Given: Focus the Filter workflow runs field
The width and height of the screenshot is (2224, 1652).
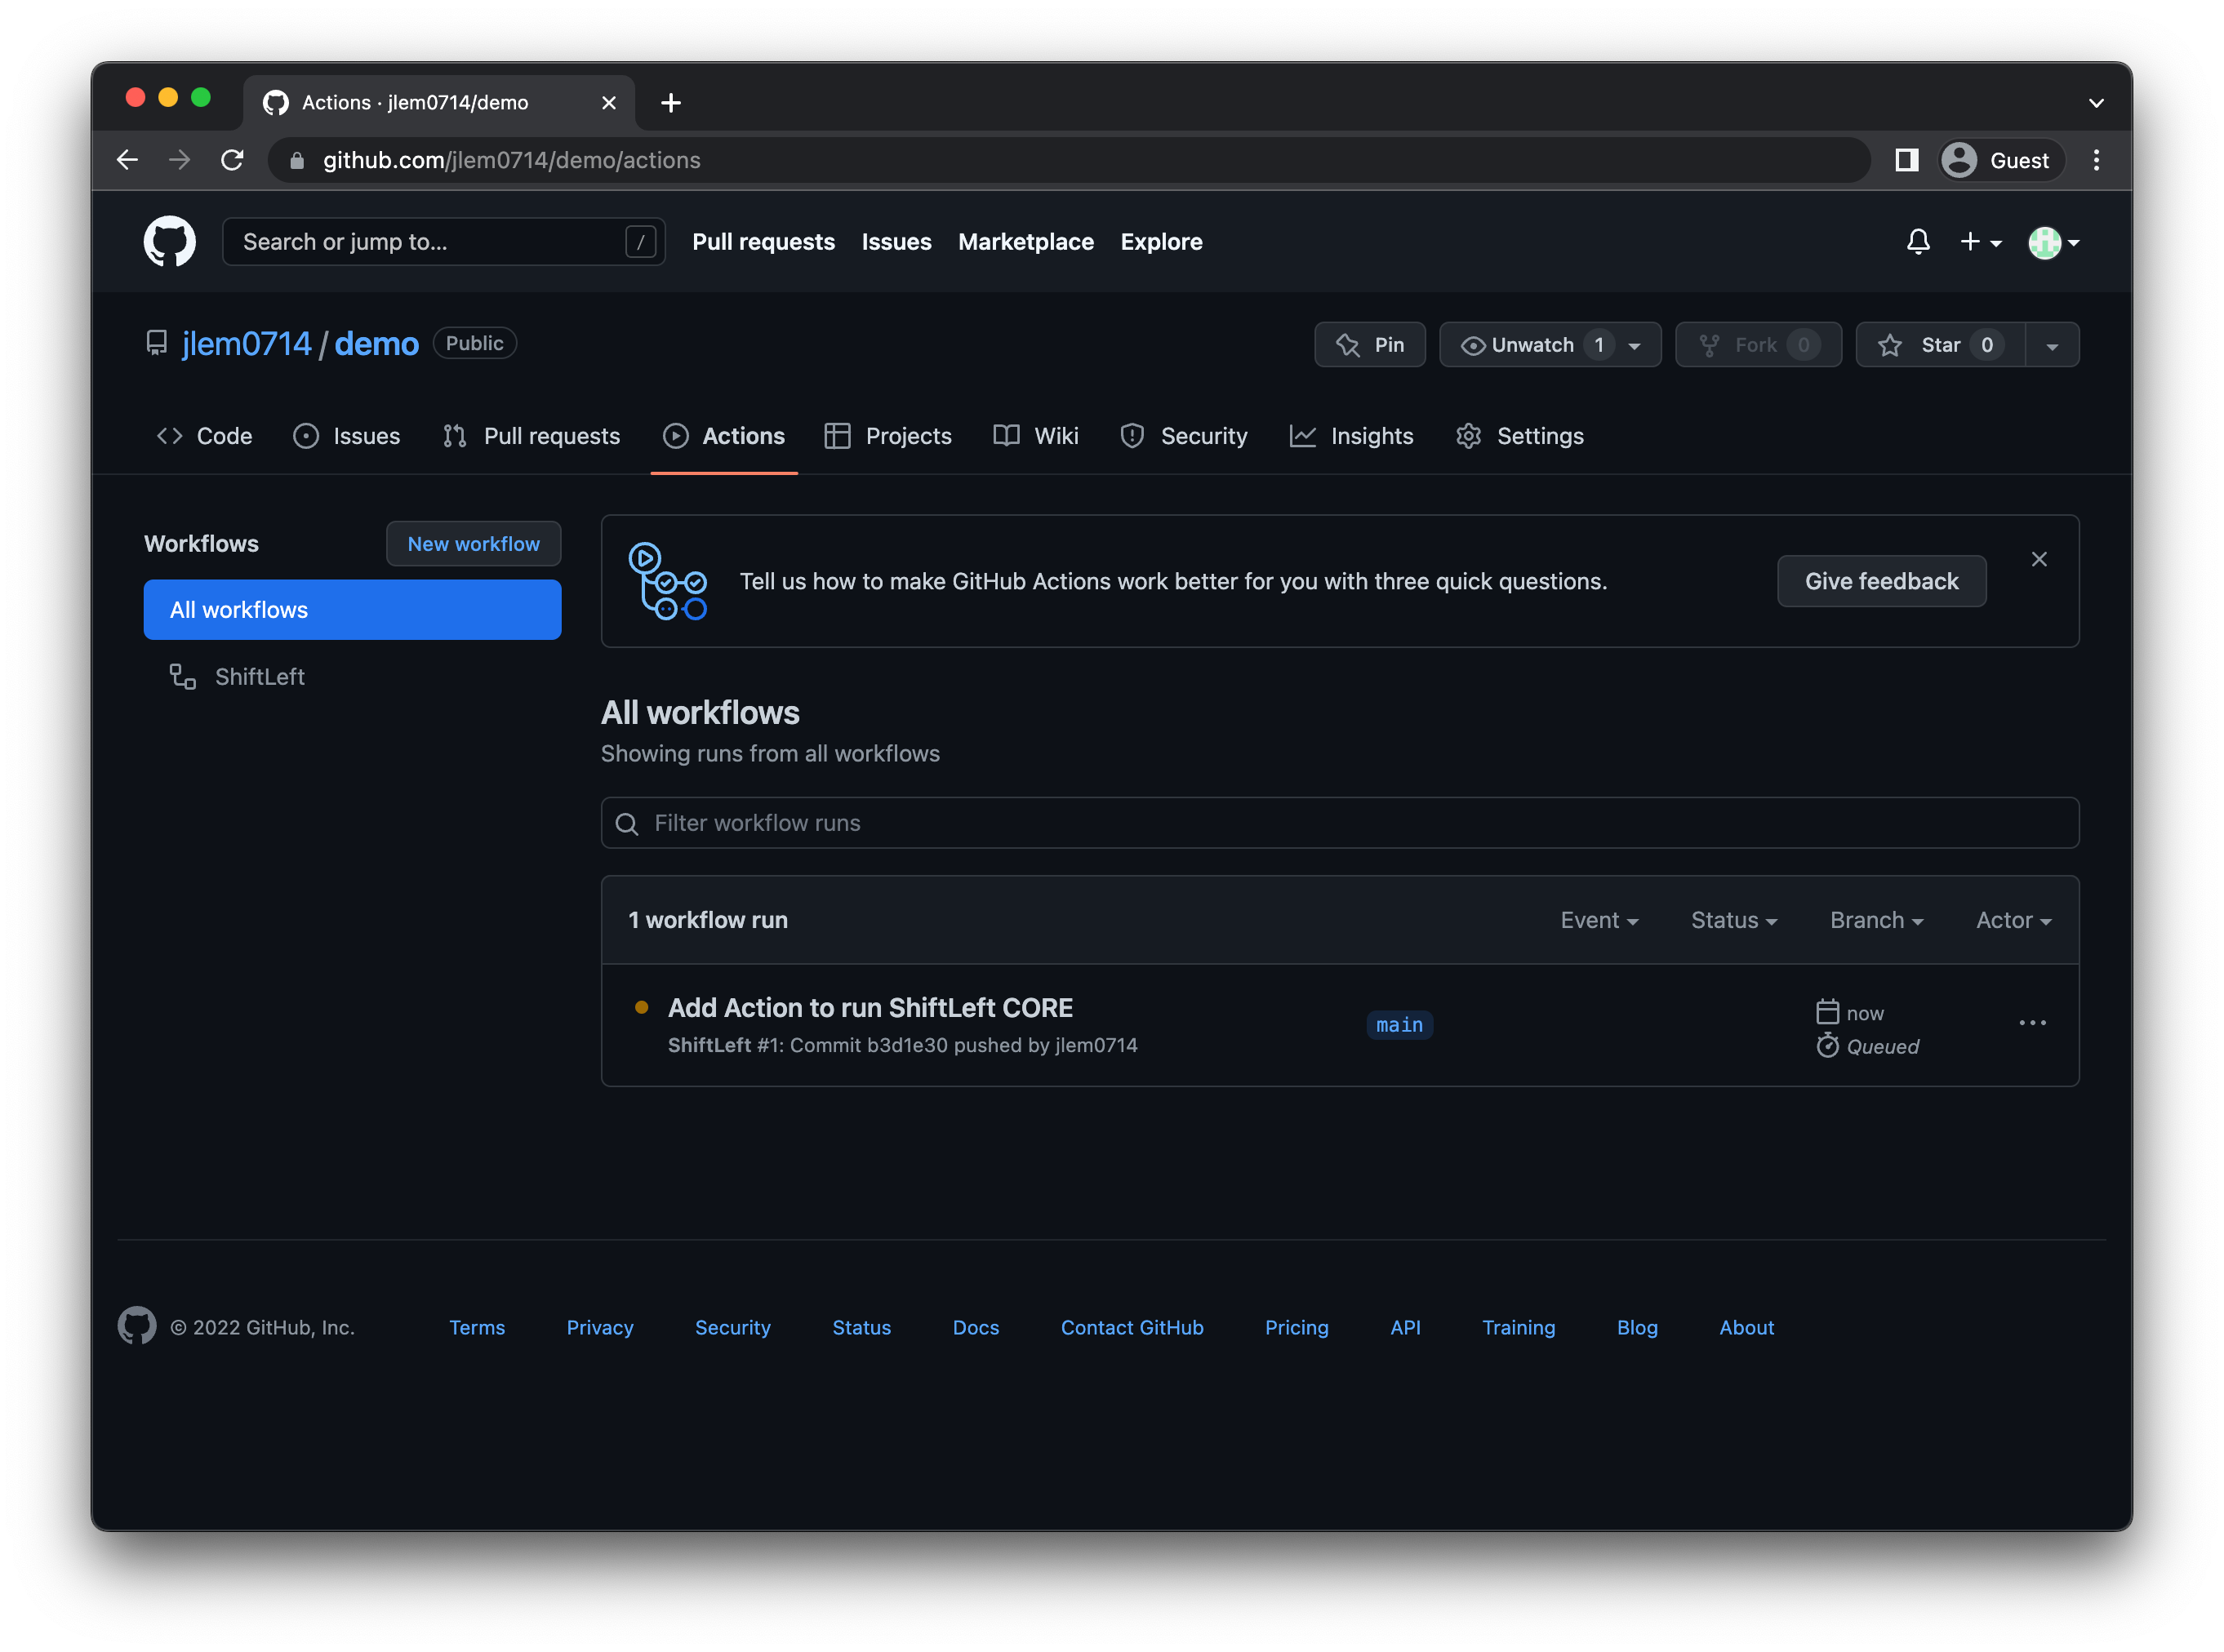Looking at the screenshot, I should [1339, 822].
